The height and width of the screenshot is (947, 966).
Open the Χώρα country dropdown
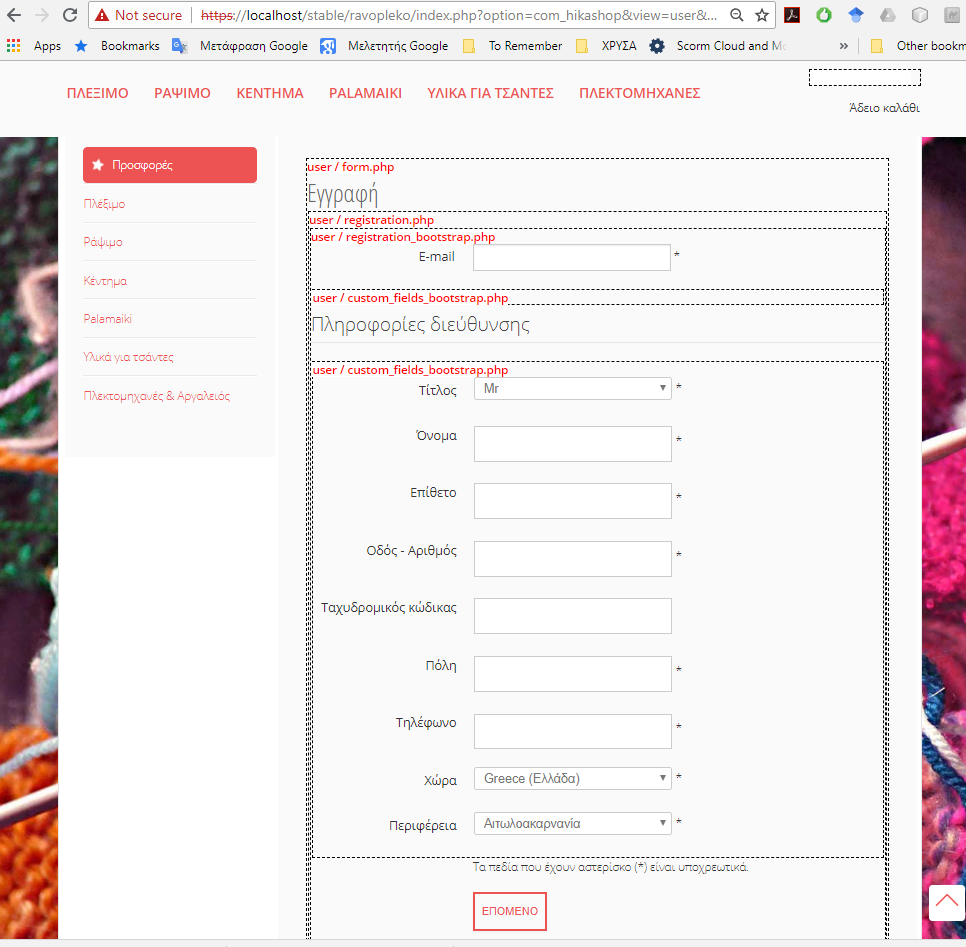tap(572, 778)
